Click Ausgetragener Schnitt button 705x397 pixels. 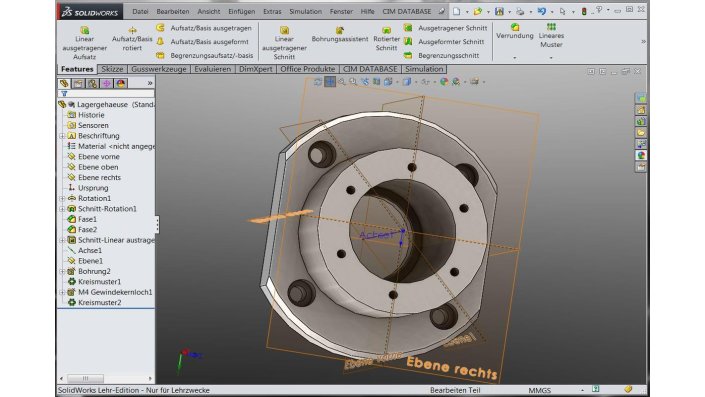(x=446, y=28)
